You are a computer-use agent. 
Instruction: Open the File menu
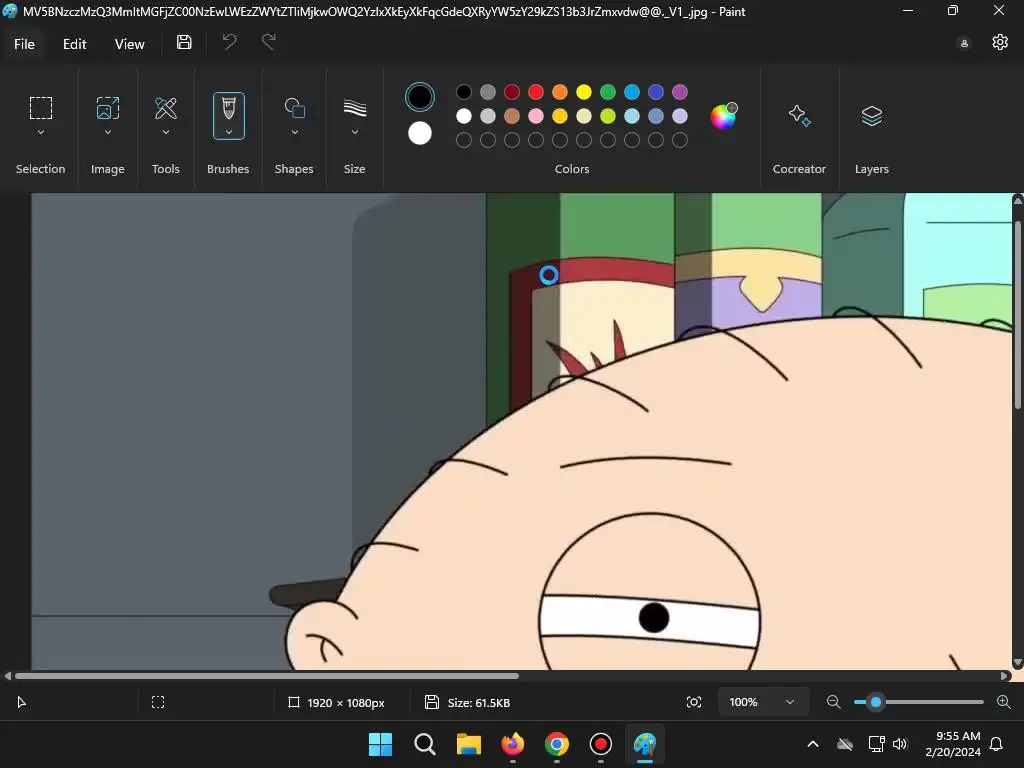click(24, 44)
